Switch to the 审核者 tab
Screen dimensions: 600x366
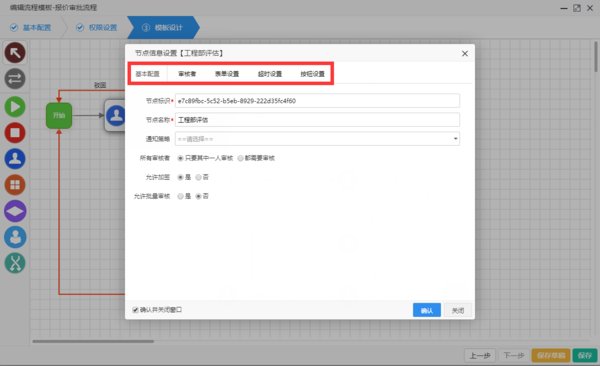pos(187,74)
